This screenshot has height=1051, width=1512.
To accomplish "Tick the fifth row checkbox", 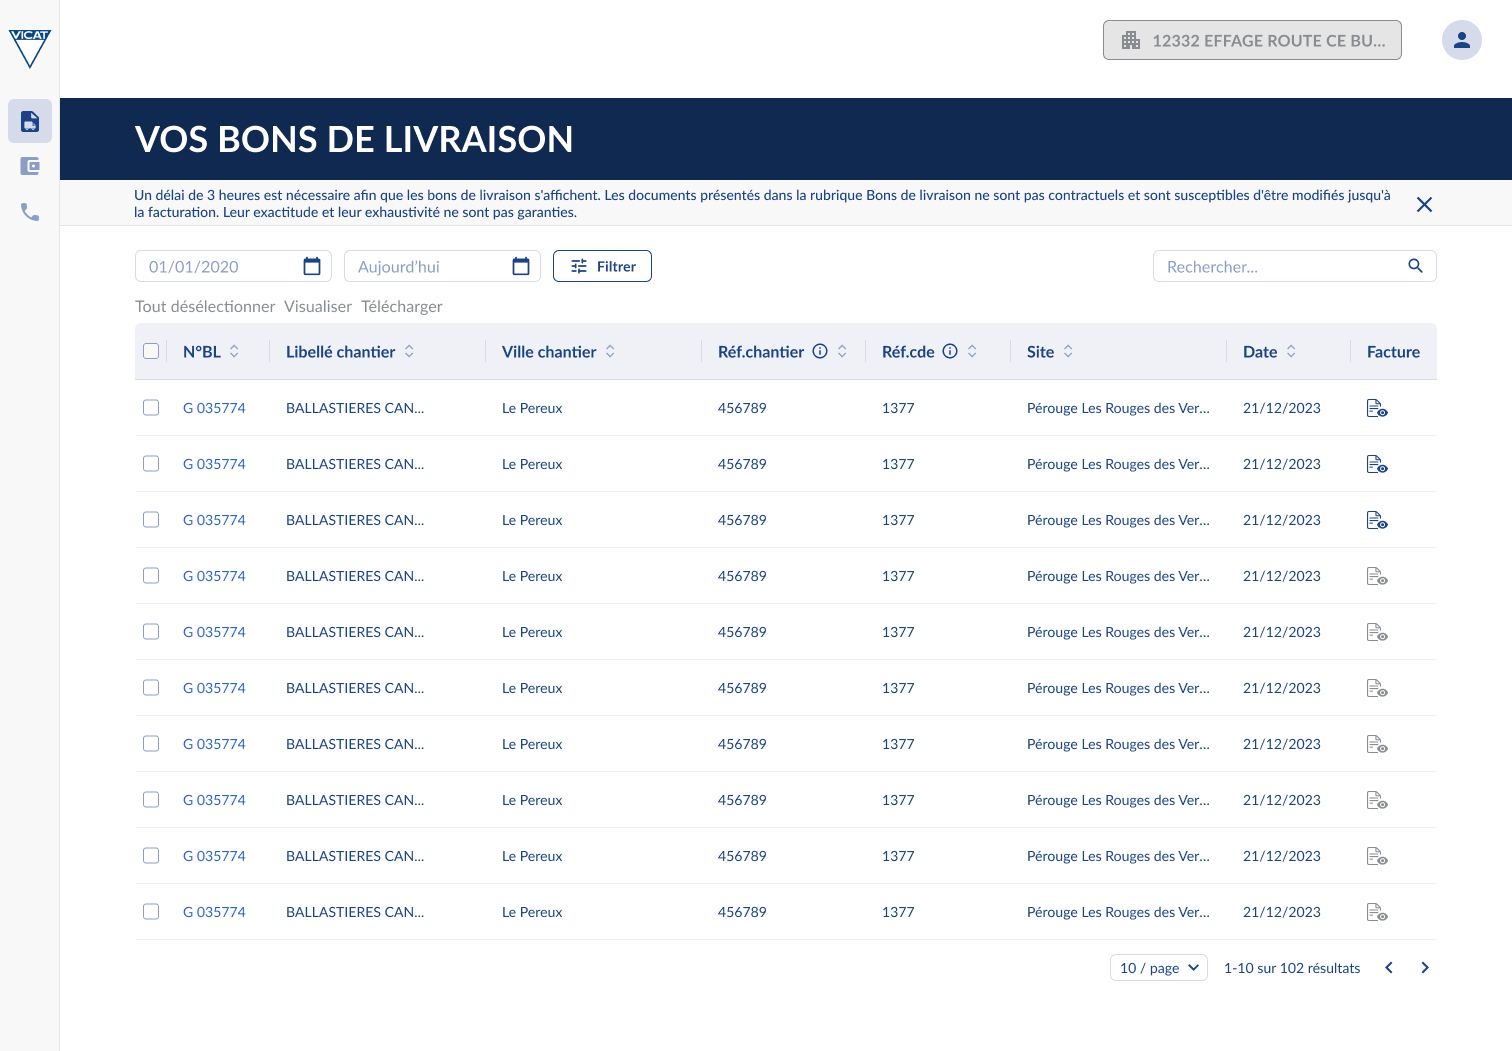I will point(151,631).
